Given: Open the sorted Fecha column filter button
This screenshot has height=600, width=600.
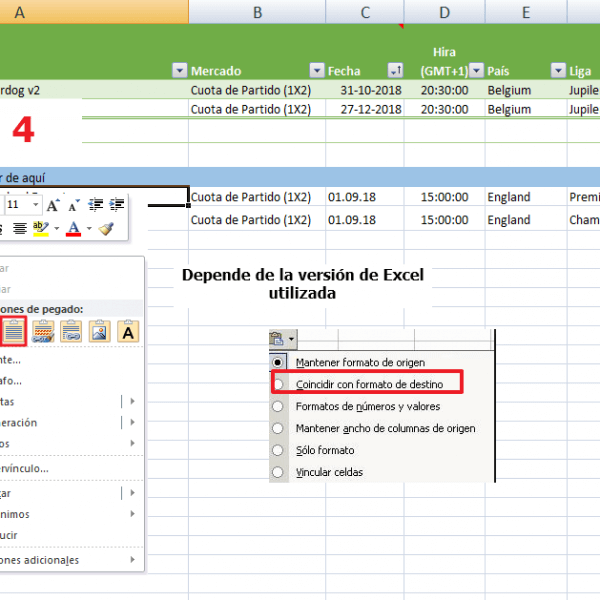Looking at the screenshot, I should (395, 70).
